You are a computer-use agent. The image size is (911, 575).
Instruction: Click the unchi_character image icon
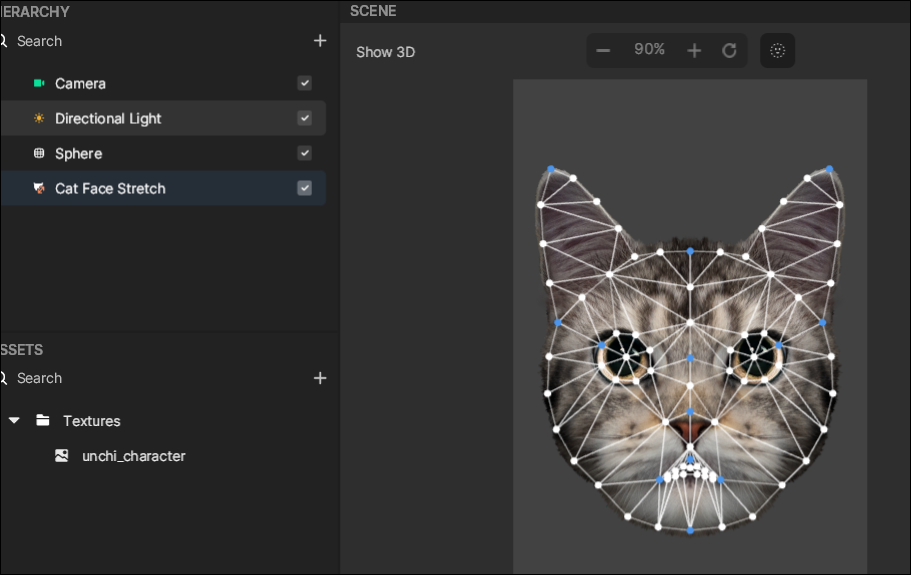click(x=62, y=455)
